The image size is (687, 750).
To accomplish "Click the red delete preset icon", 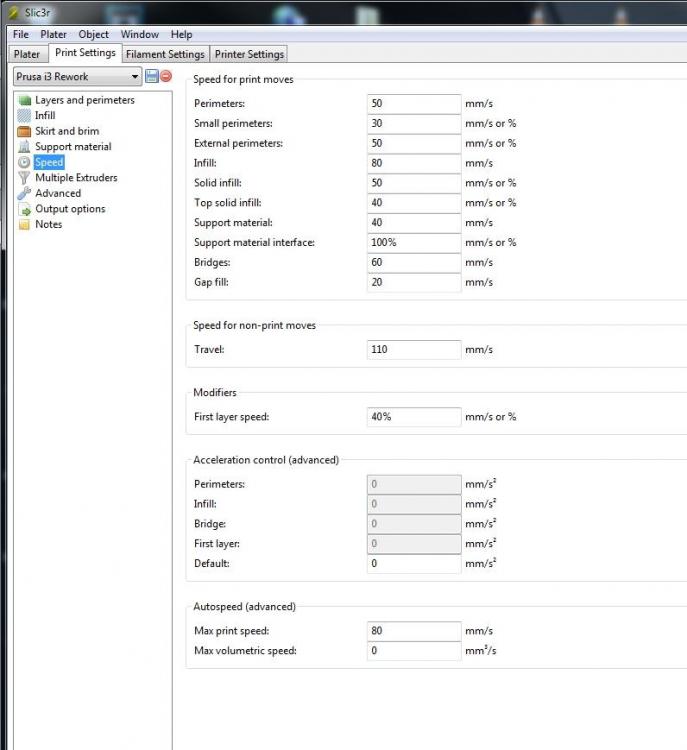I will pyautogui.click(x=166, y=76).
